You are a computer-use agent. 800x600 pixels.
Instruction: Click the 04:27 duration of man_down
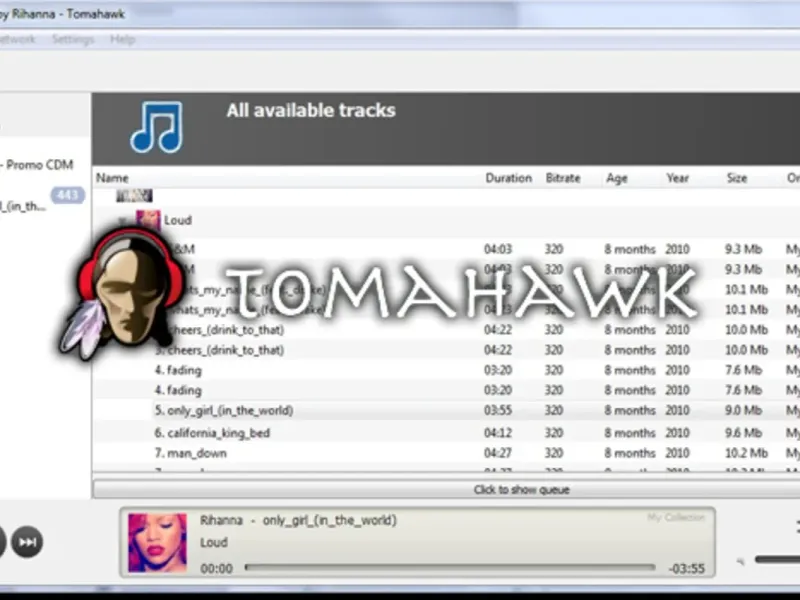click(x=497, y=453)
